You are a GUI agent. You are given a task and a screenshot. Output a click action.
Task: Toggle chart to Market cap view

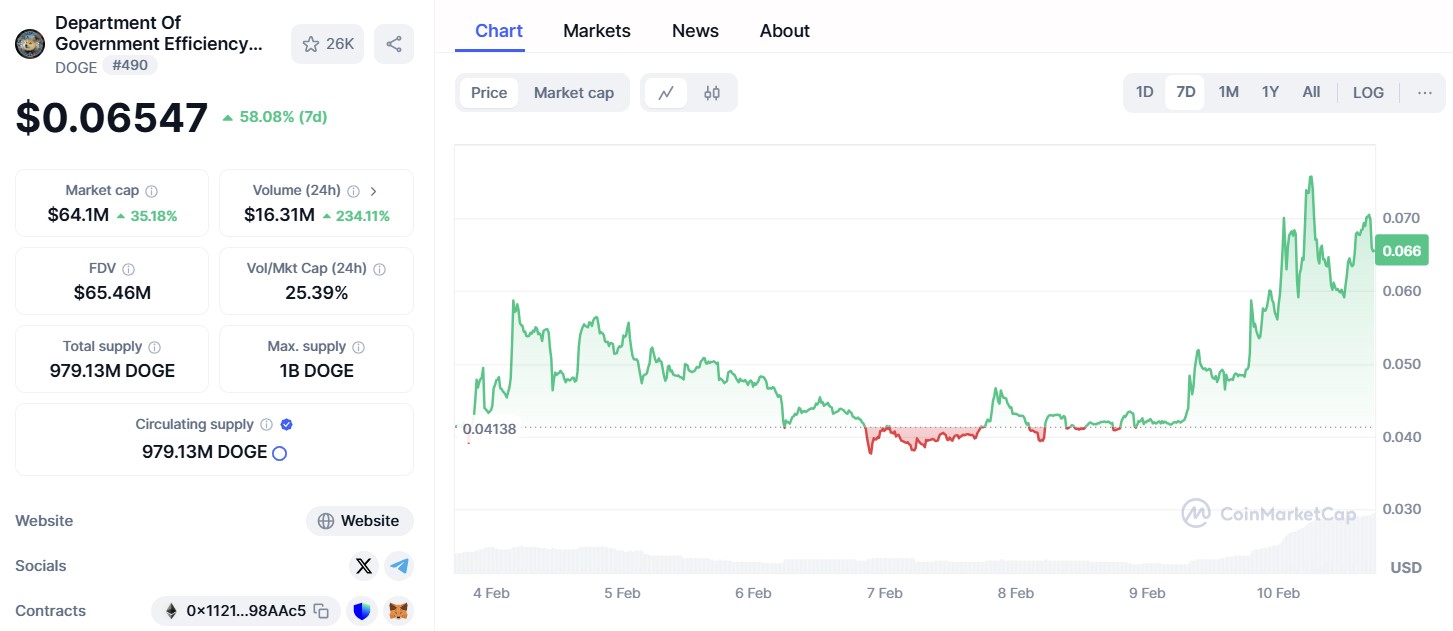coord(574,91)
